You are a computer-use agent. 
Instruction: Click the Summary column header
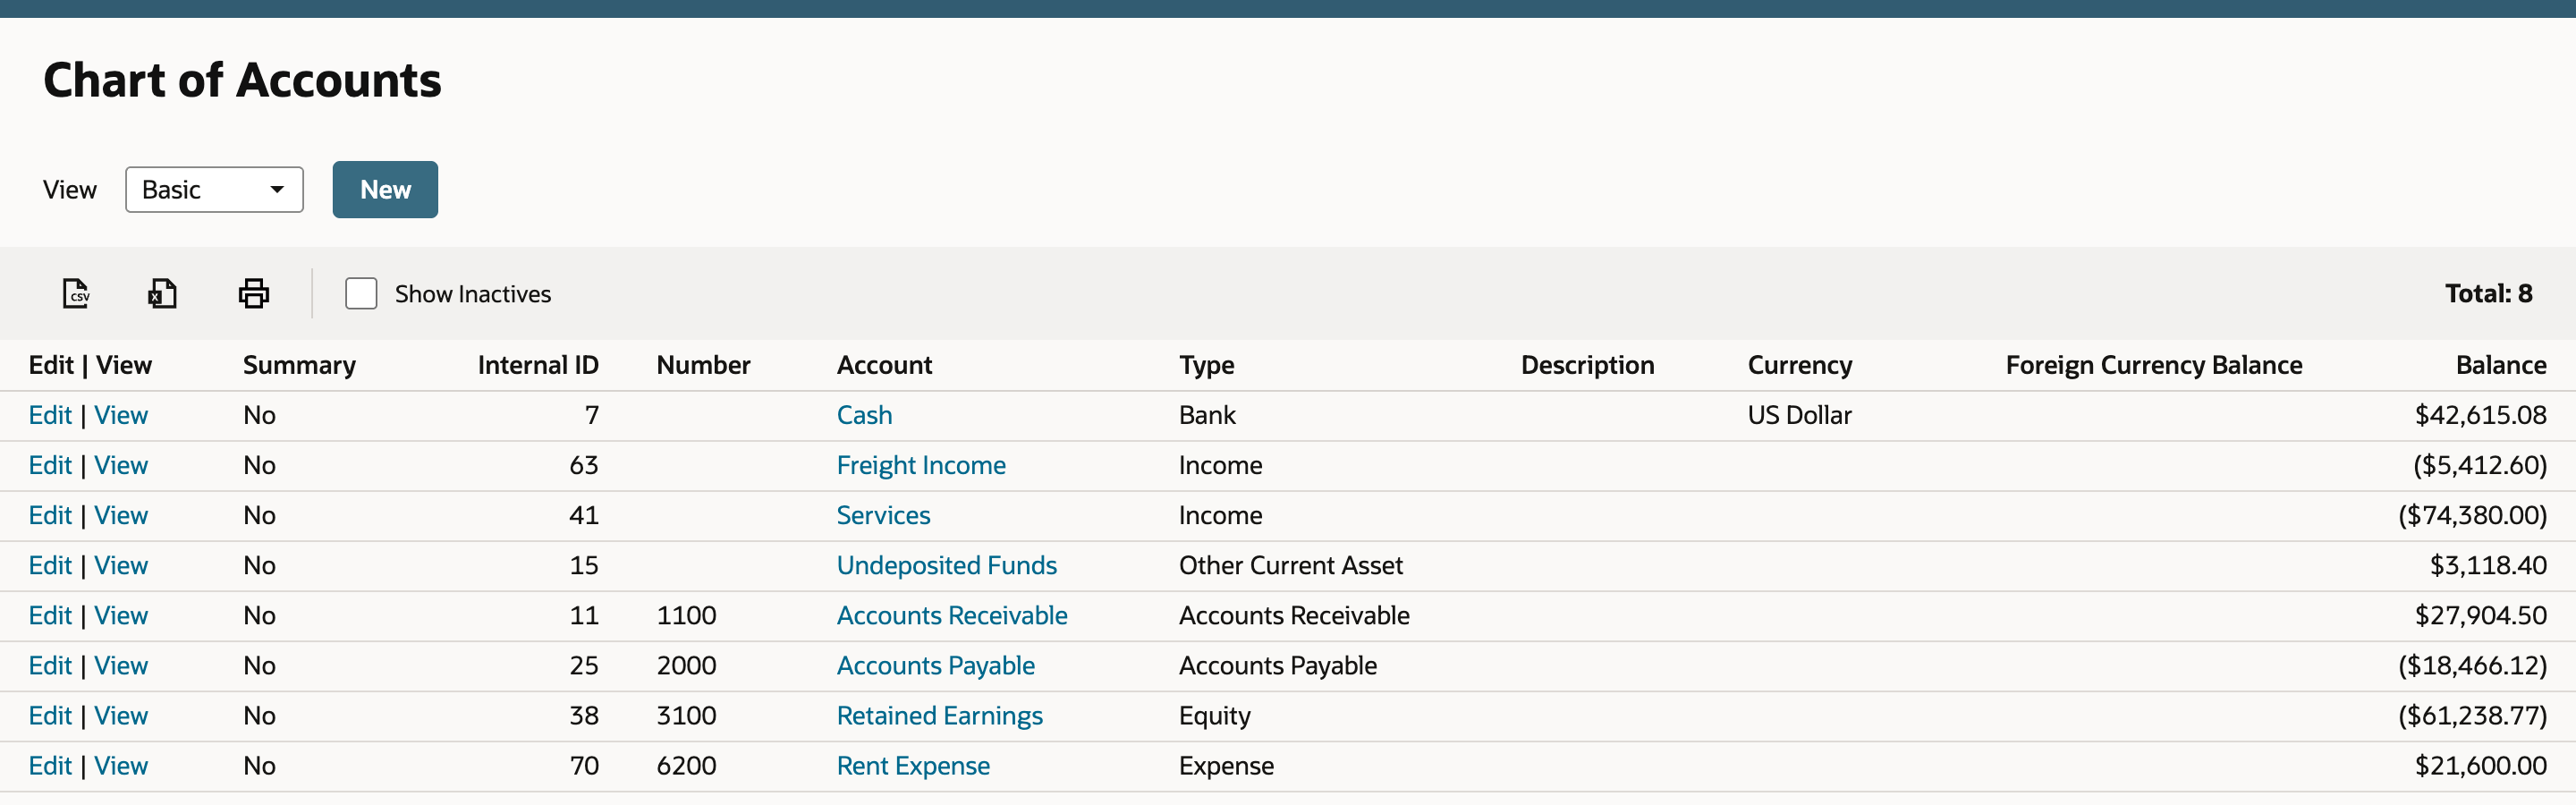299,365
